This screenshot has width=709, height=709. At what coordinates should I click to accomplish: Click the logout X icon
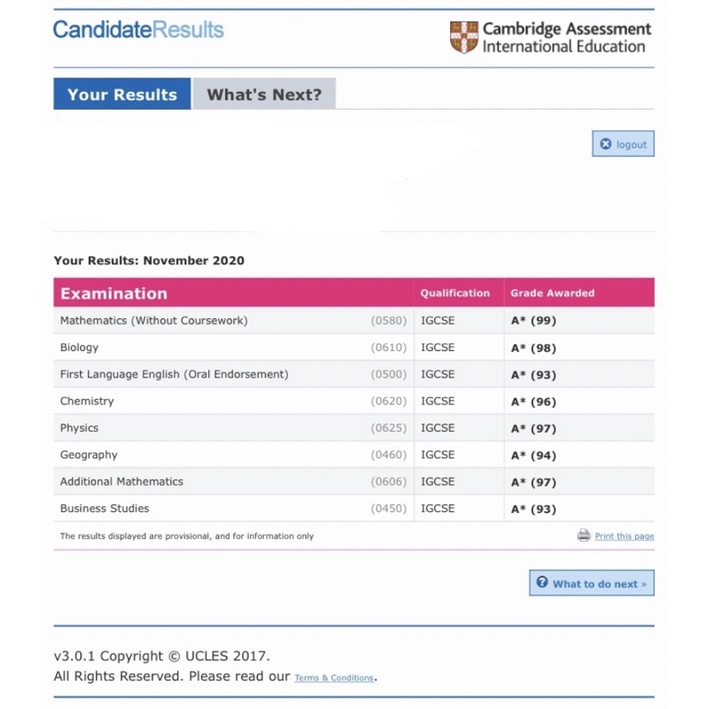pos(605,144)
